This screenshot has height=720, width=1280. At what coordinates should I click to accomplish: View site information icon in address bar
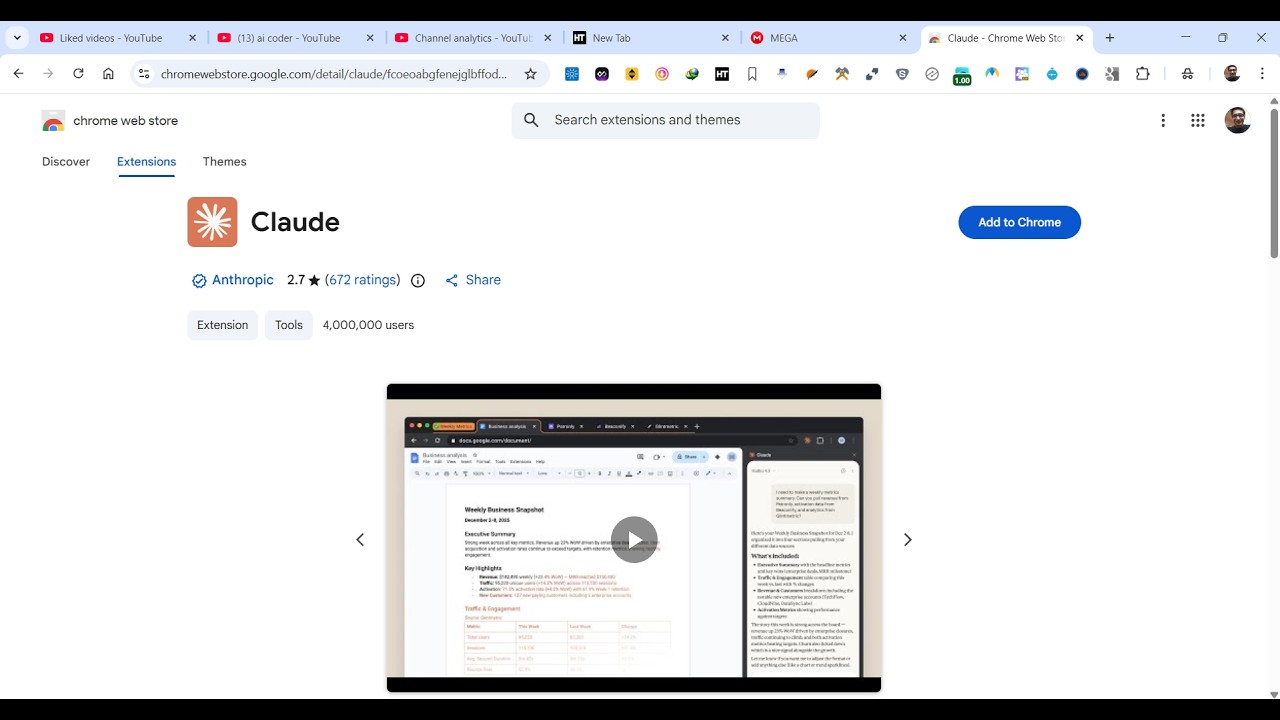tap(144, 74)
